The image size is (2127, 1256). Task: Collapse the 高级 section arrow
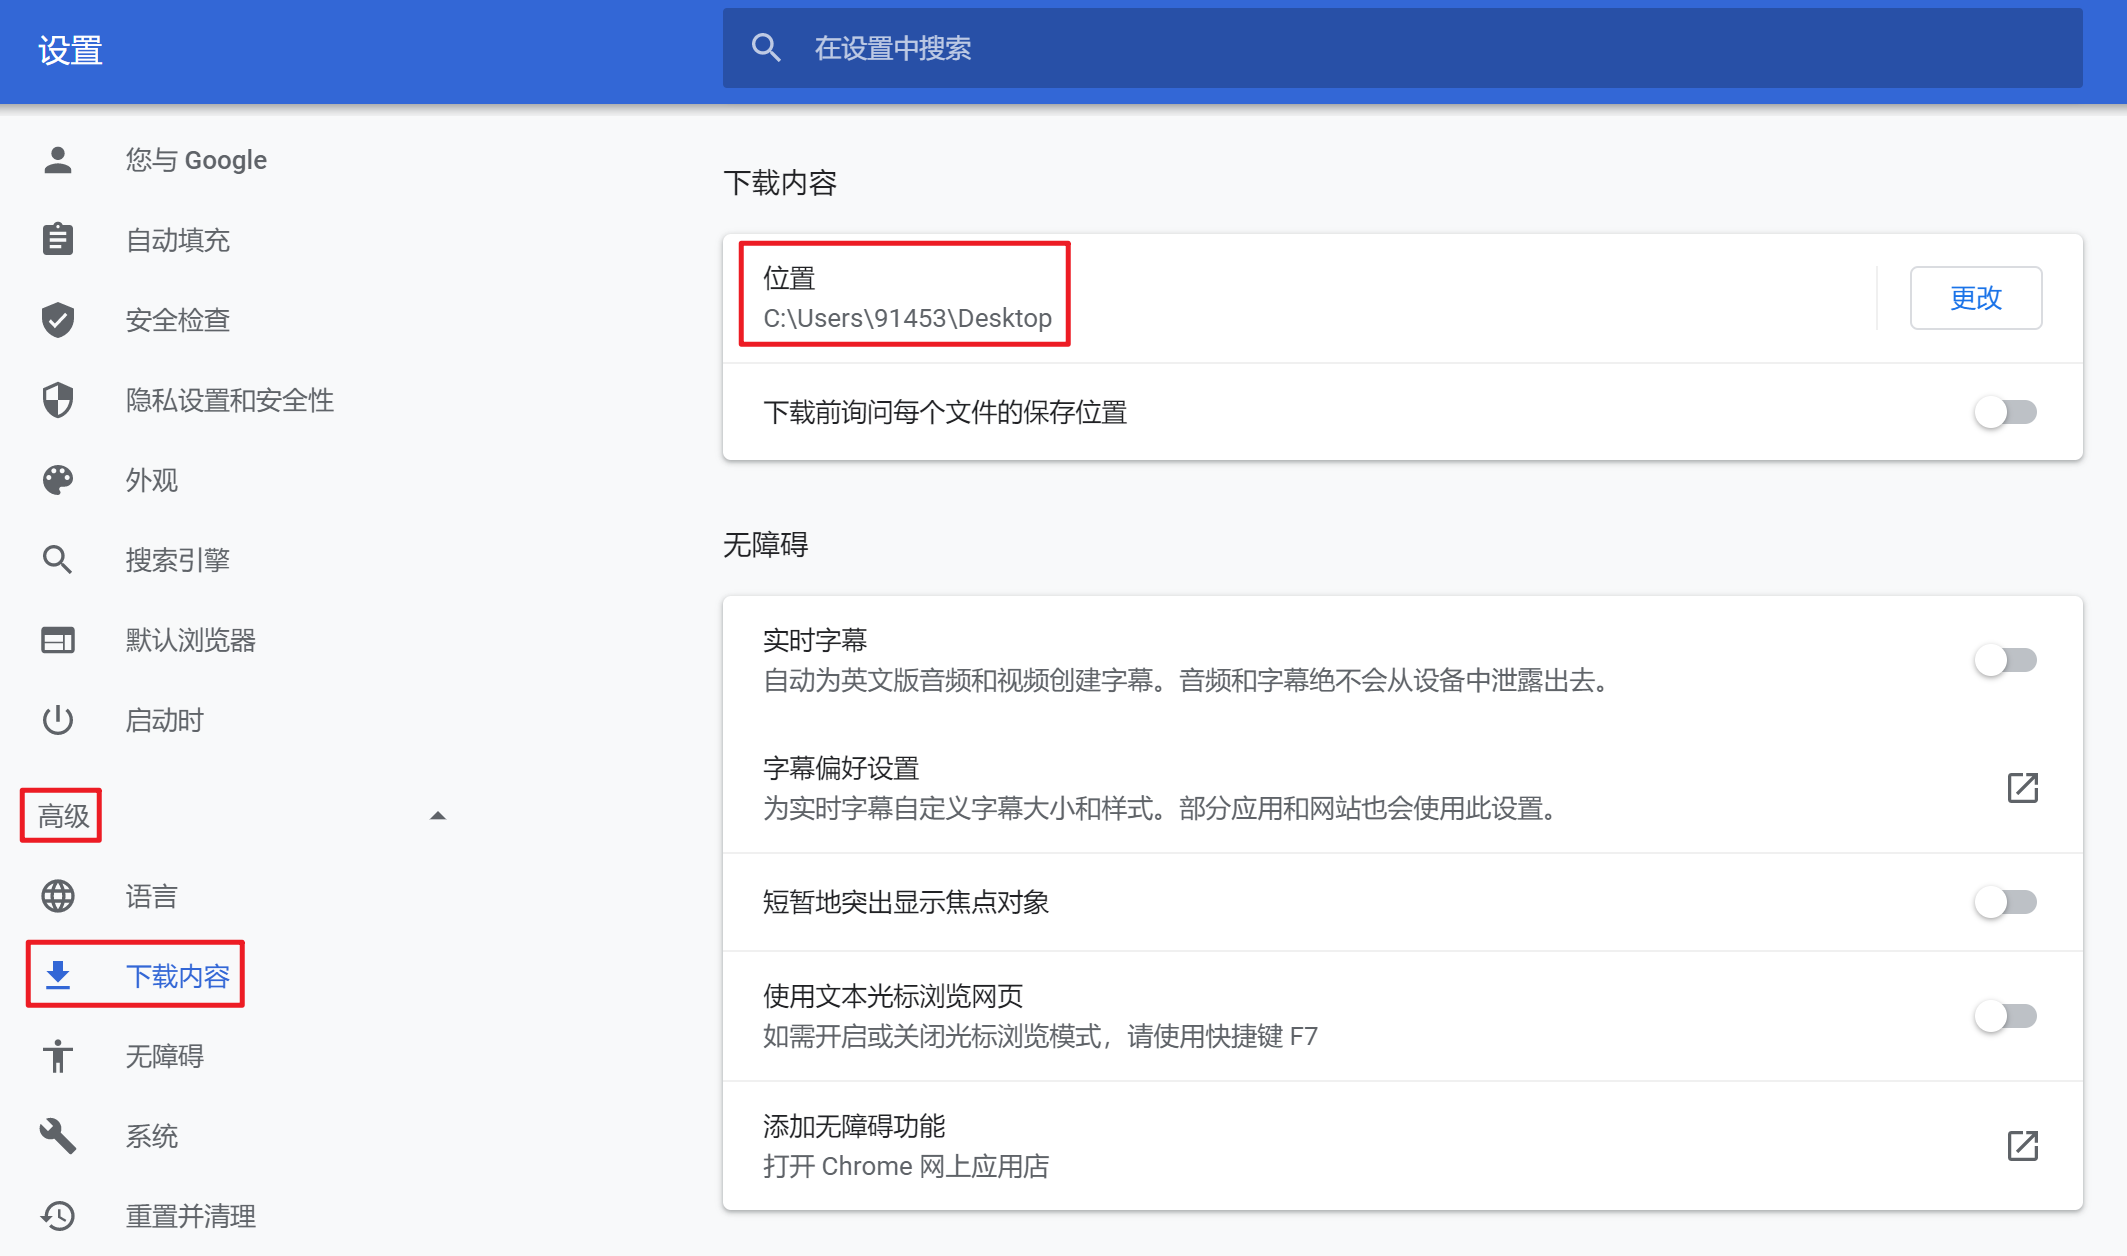click(437, 816)
